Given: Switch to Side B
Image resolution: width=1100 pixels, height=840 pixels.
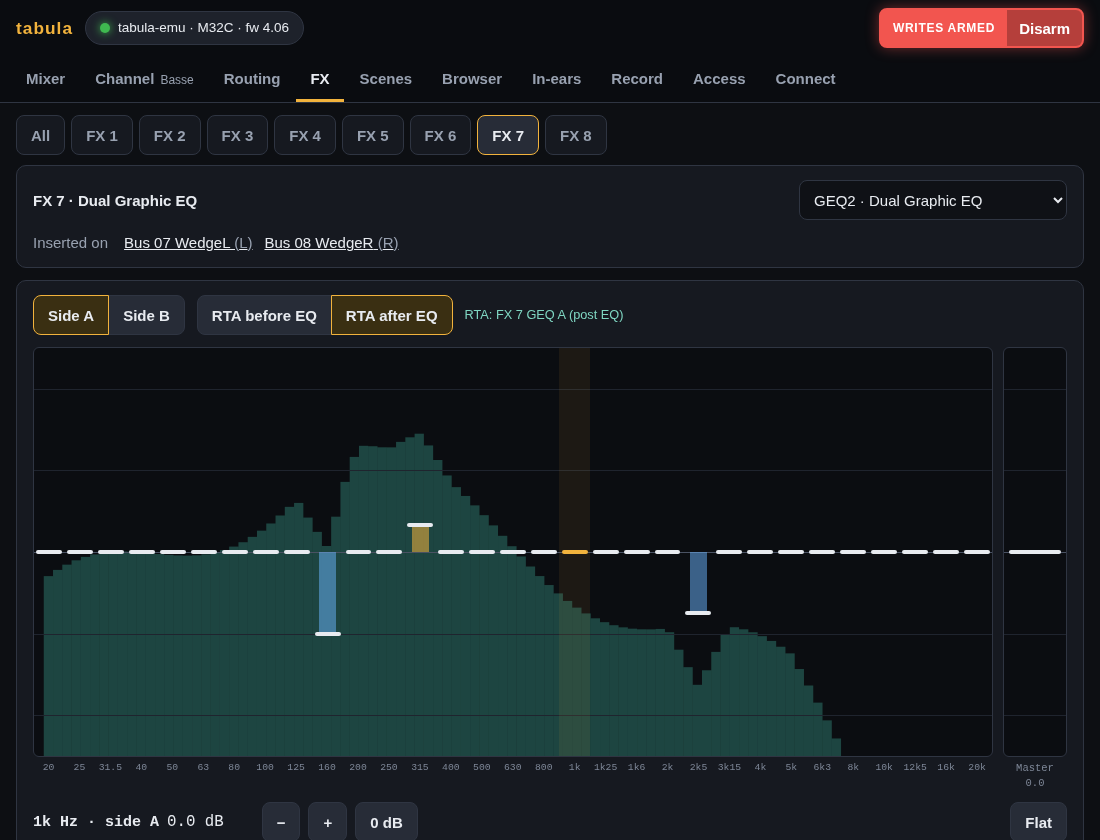Looking at the screenshot, I should (147, 315).
